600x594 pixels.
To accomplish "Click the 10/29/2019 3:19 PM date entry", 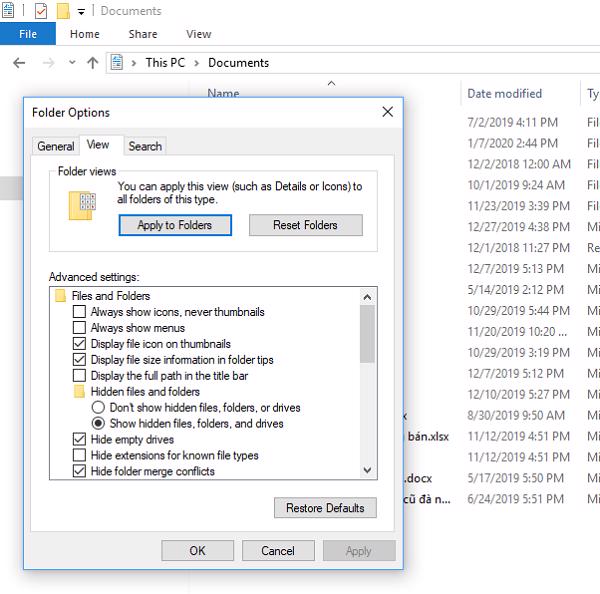I will pos(518,352).
